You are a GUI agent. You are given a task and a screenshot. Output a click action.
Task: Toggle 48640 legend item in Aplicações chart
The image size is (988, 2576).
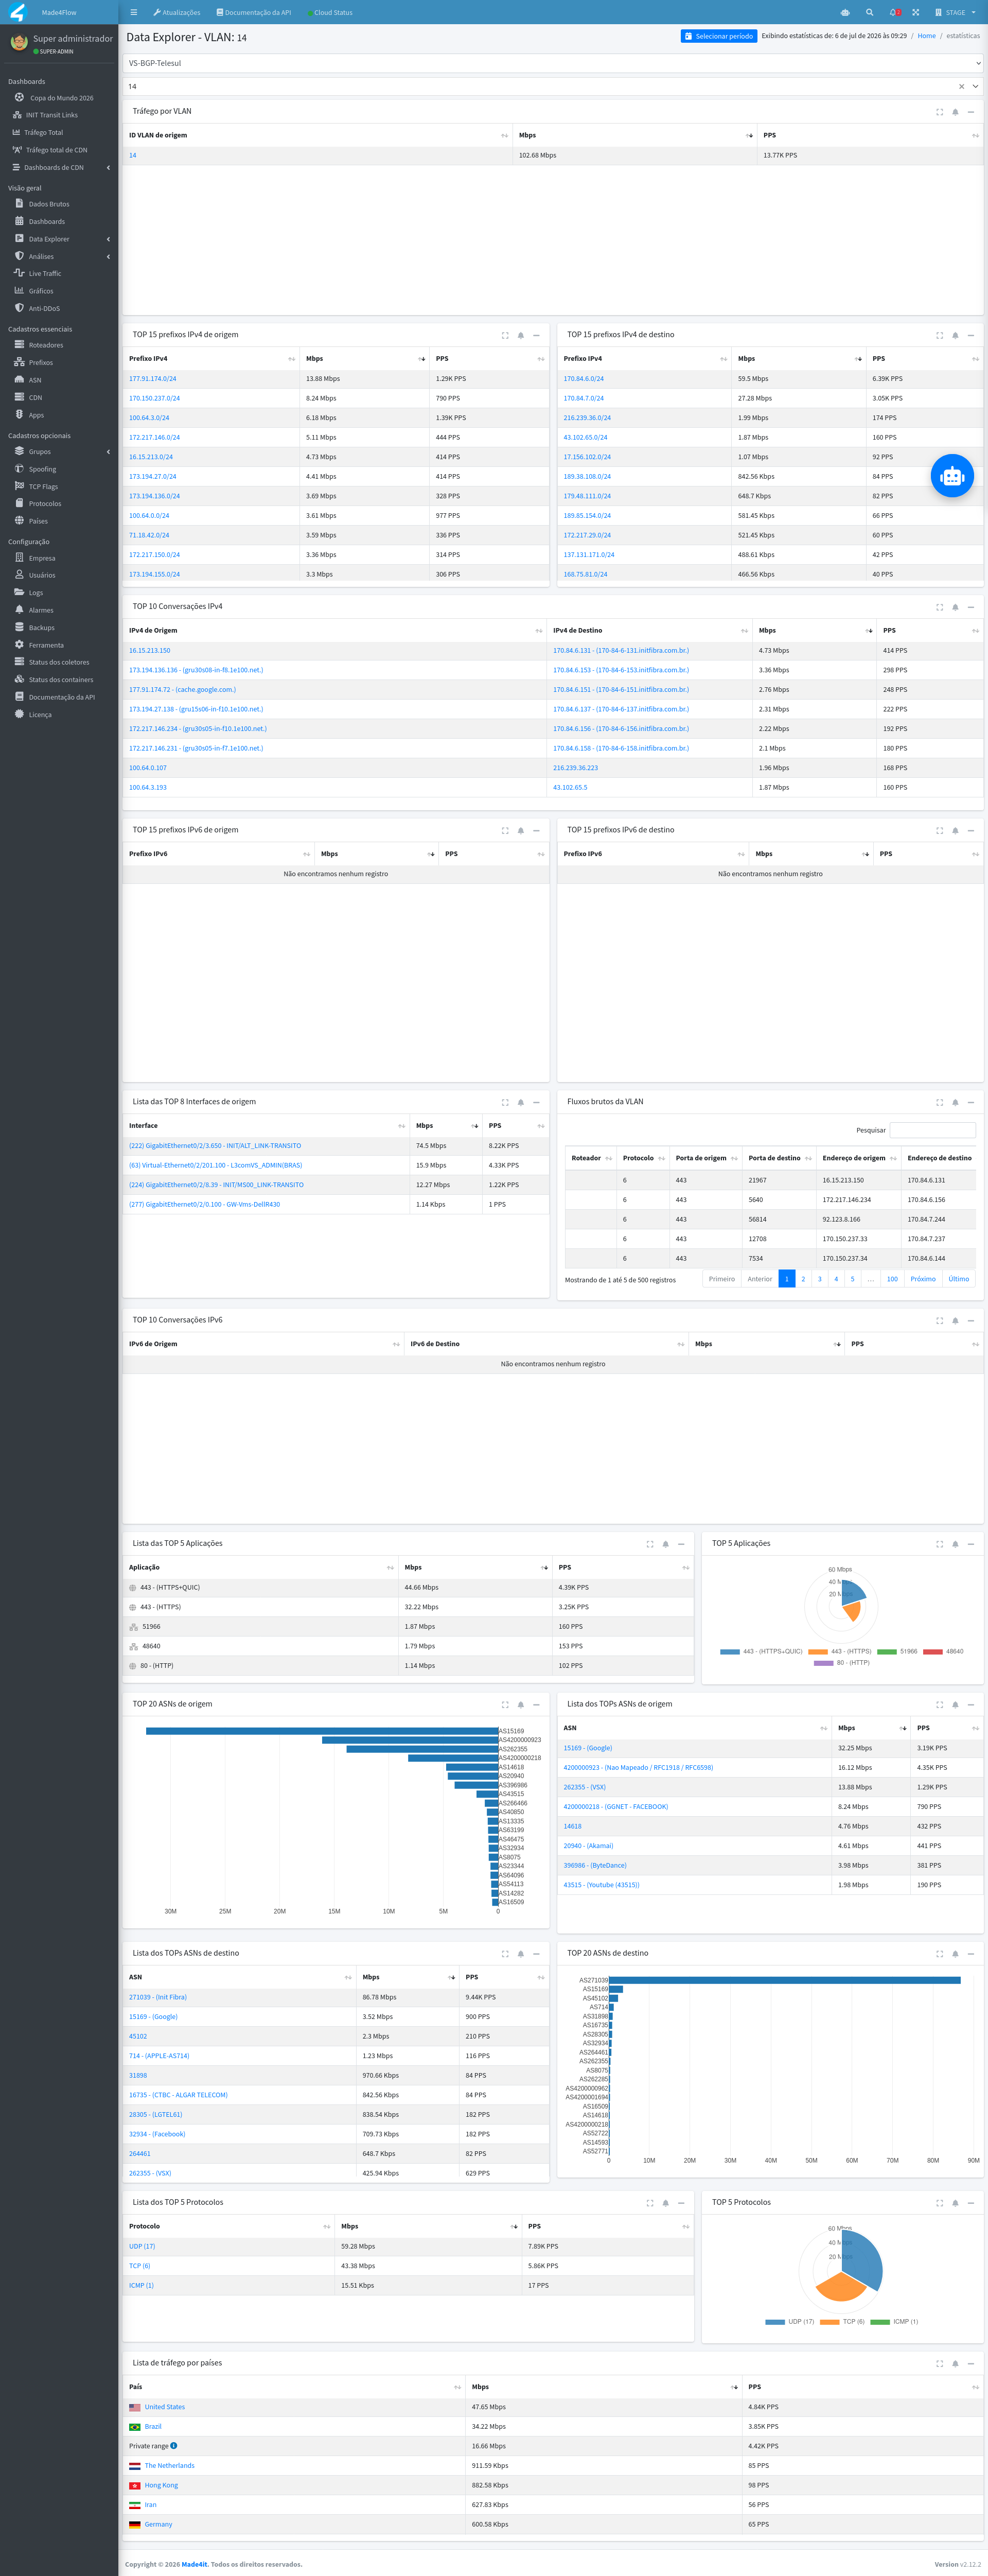click(943, 1651)
